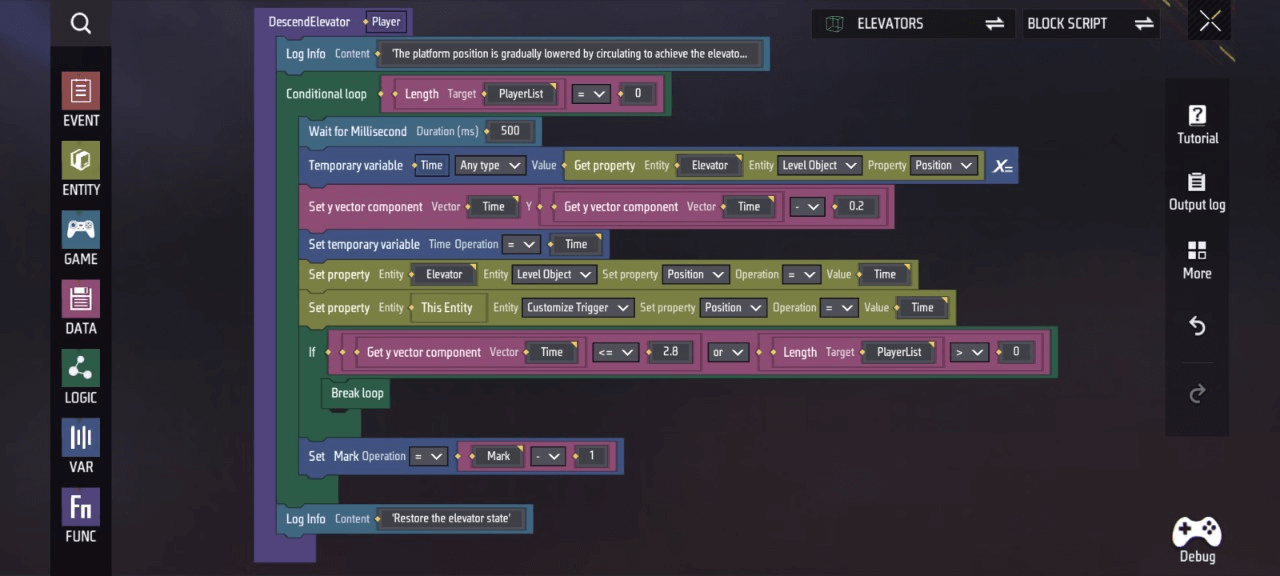Screen dimensions: 1280x576
Task: Open the More menu
Action: point(1197,260)
